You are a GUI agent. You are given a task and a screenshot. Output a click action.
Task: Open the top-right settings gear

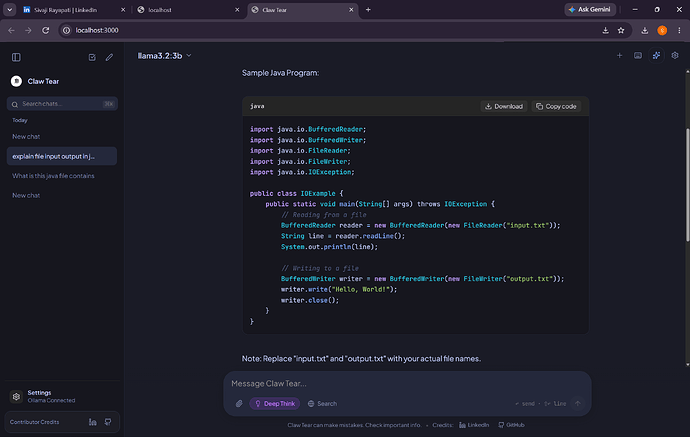(675, 55)
